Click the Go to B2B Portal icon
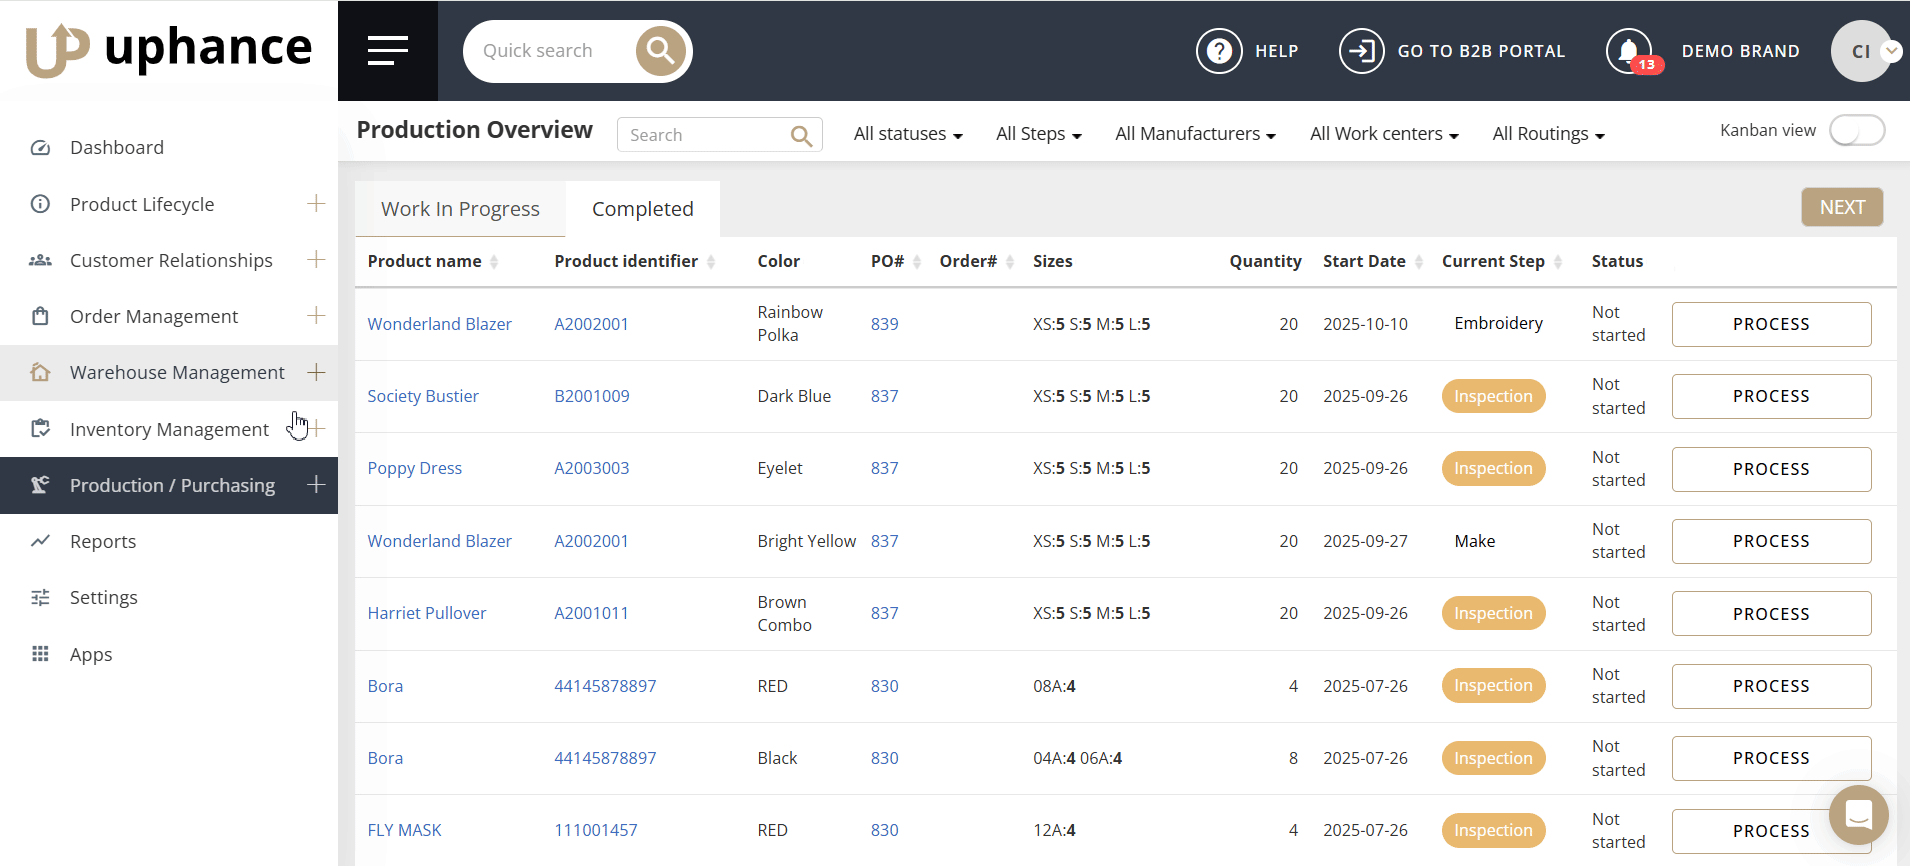This screenshot has width=1910, height=866. click(x=1361, y=51)
